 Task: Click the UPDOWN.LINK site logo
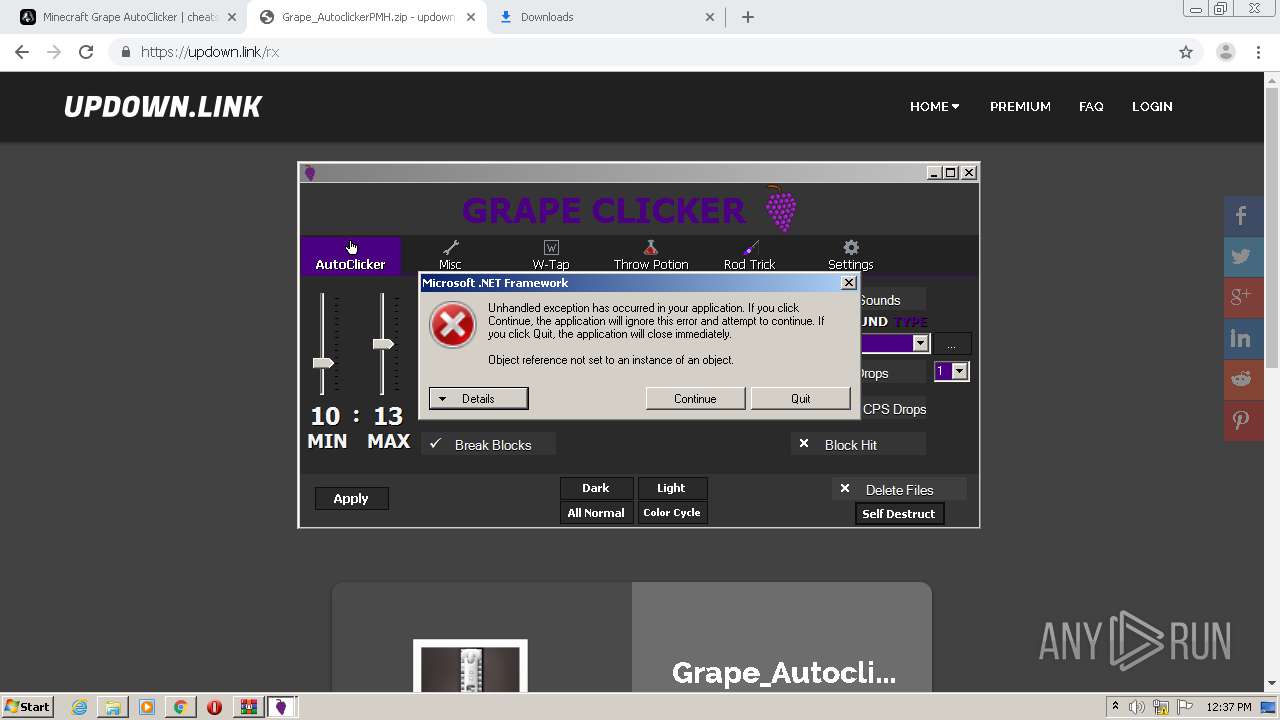[x=163, y=107]
